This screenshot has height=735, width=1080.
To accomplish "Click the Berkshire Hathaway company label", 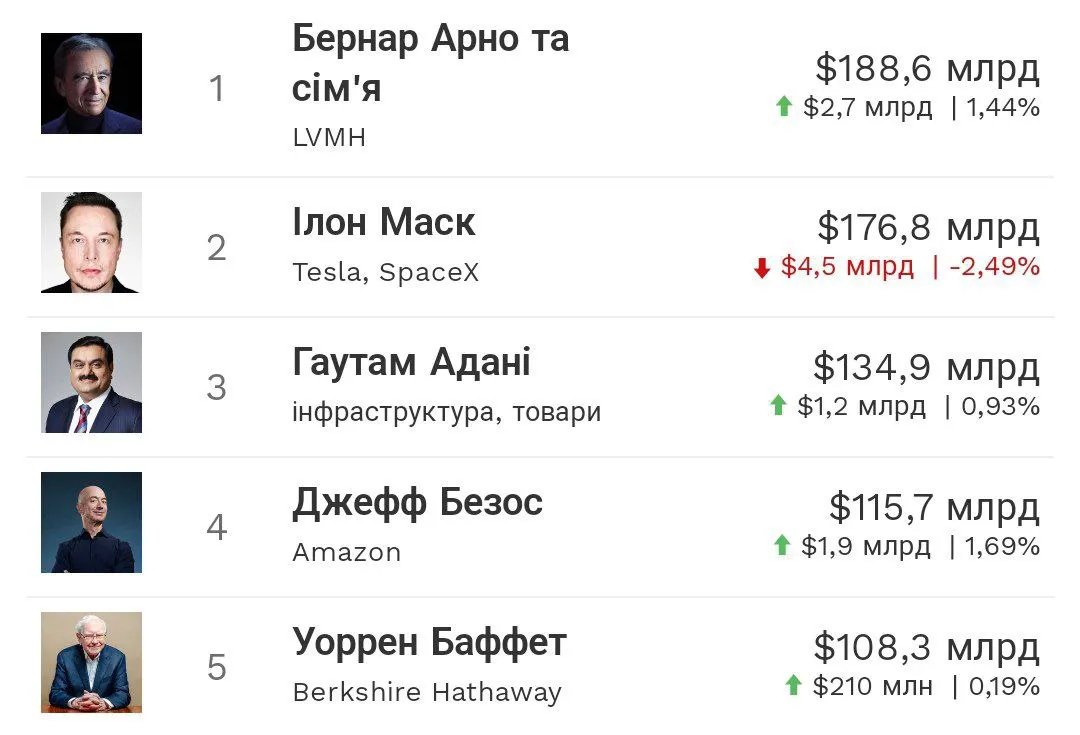I will point(427,692).
